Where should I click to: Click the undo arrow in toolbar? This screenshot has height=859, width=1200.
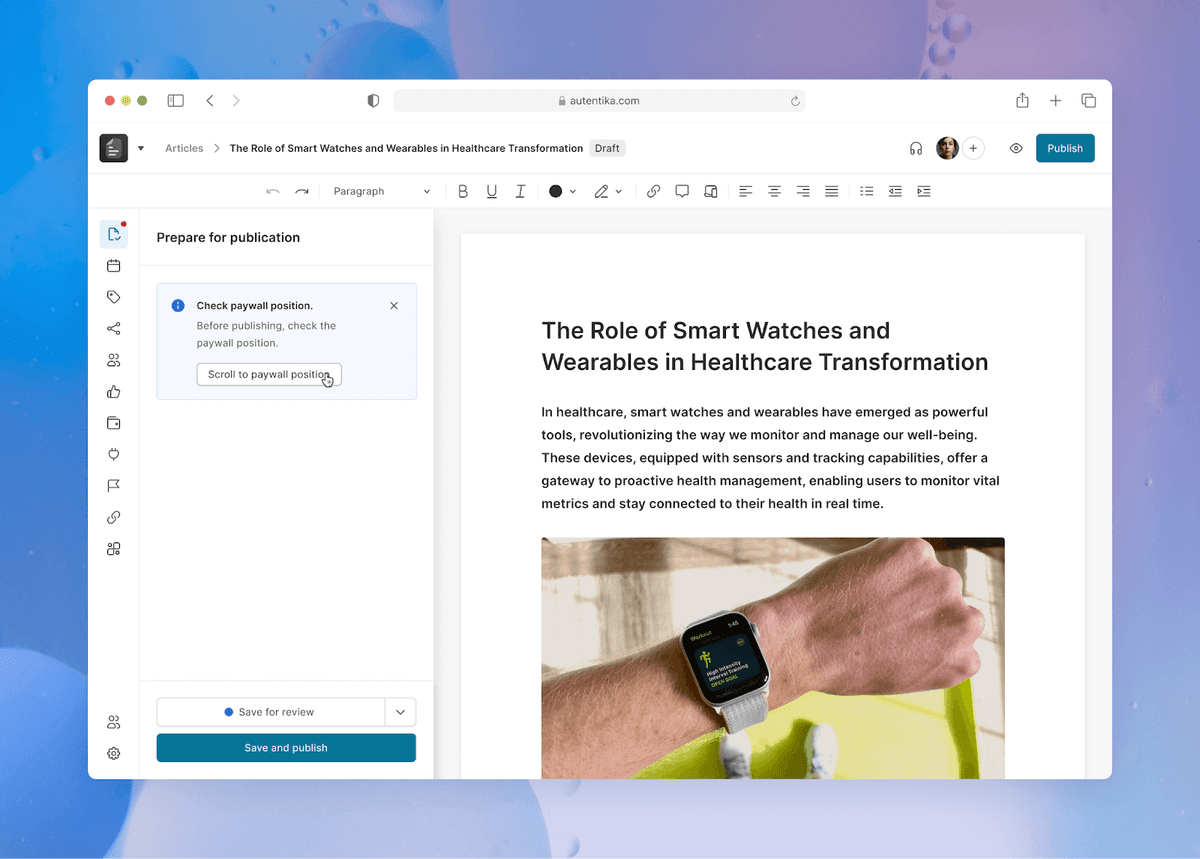[x=273, y=191]
